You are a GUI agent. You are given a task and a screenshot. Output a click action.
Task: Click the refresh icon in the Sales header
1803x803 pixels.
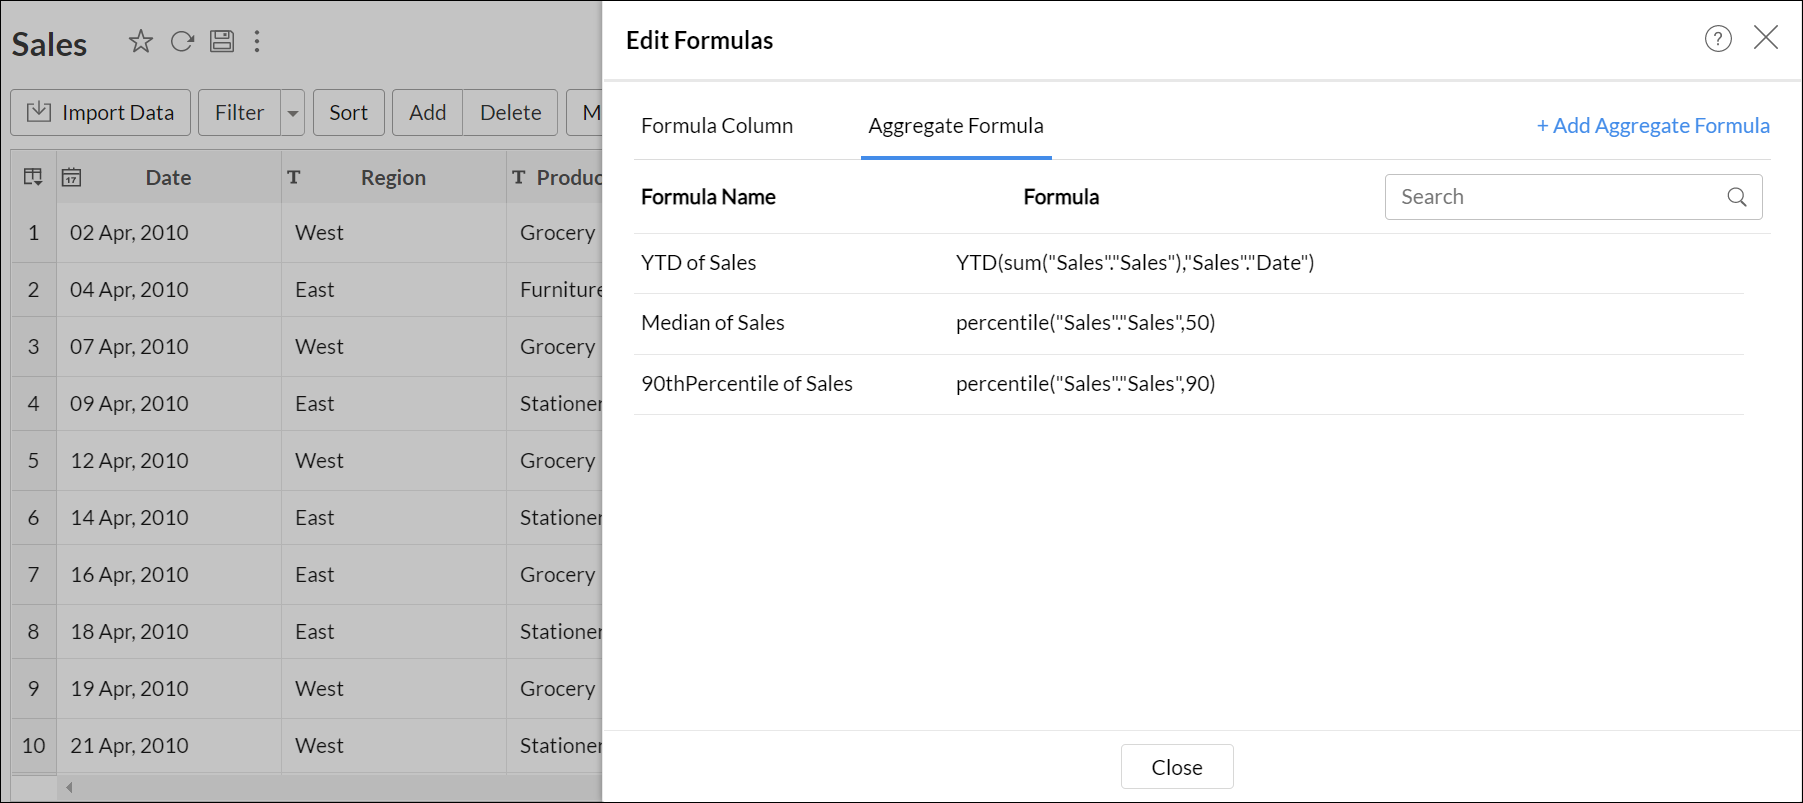click(x=182, y=41)
